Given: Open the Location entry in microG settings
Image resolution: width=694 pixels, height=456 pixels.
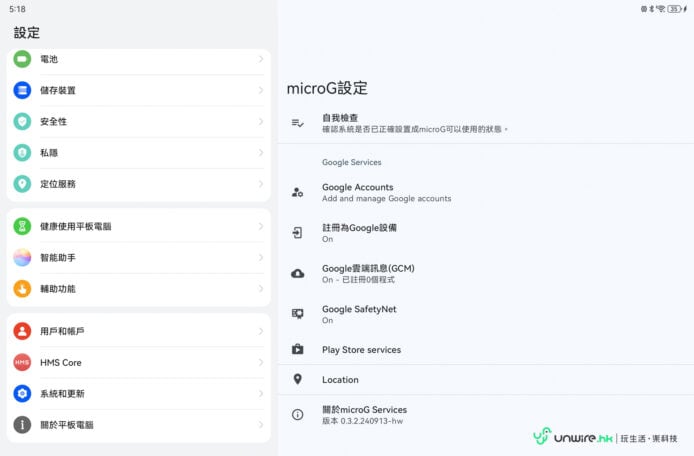Looking at the screenshot, I should [340, 380].
